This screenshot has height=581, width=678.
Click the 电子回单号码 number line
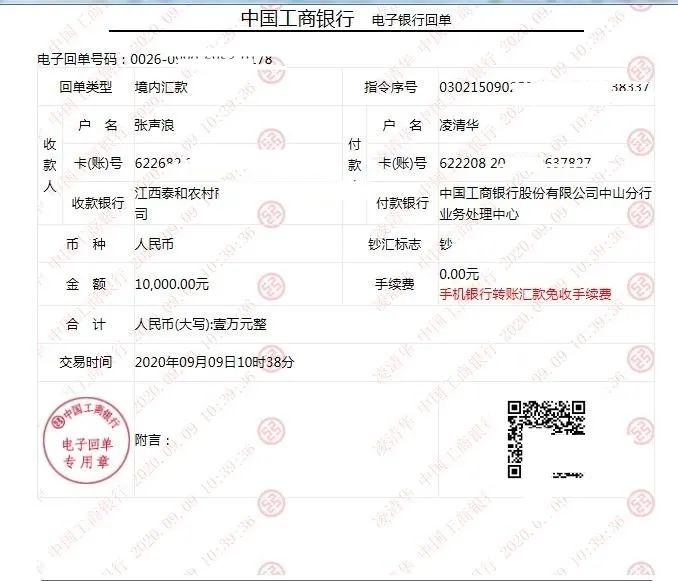(155, 59)
